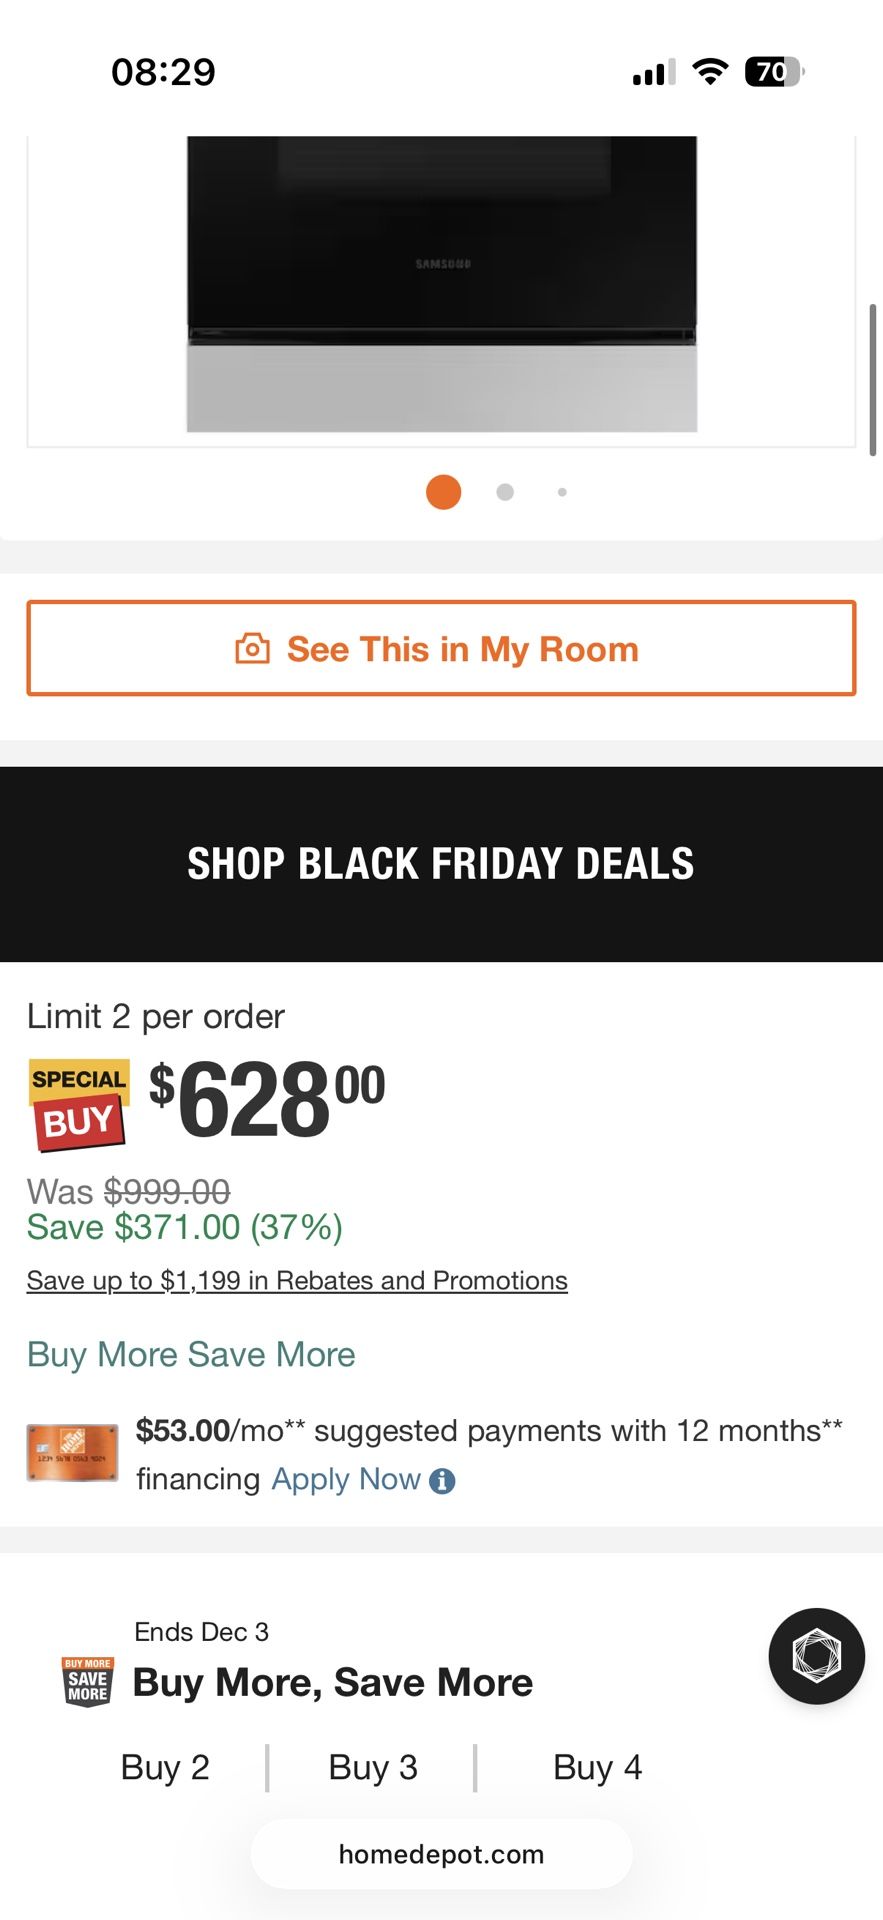883x1920 pixels.
Task: Switch to the second carousel image dot
Action: coord(505,492)
